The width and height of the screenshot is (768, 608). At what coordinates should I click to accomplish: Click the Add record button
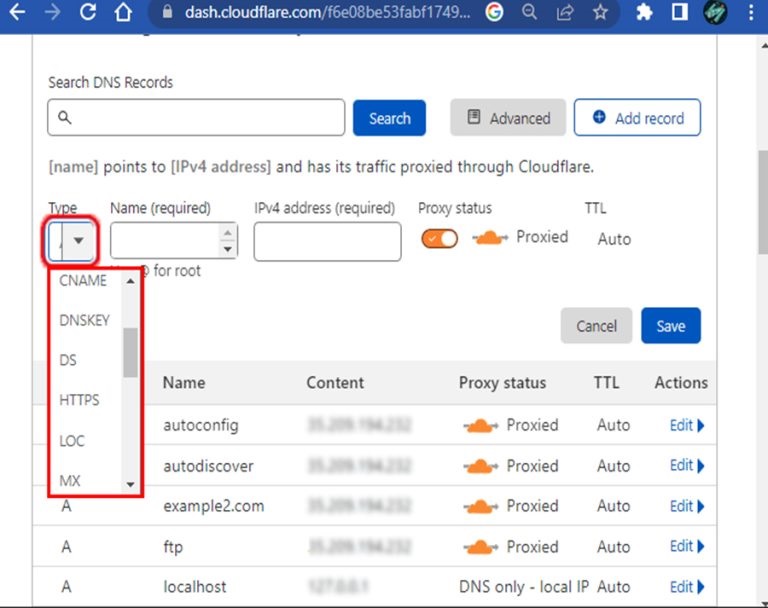636,118
